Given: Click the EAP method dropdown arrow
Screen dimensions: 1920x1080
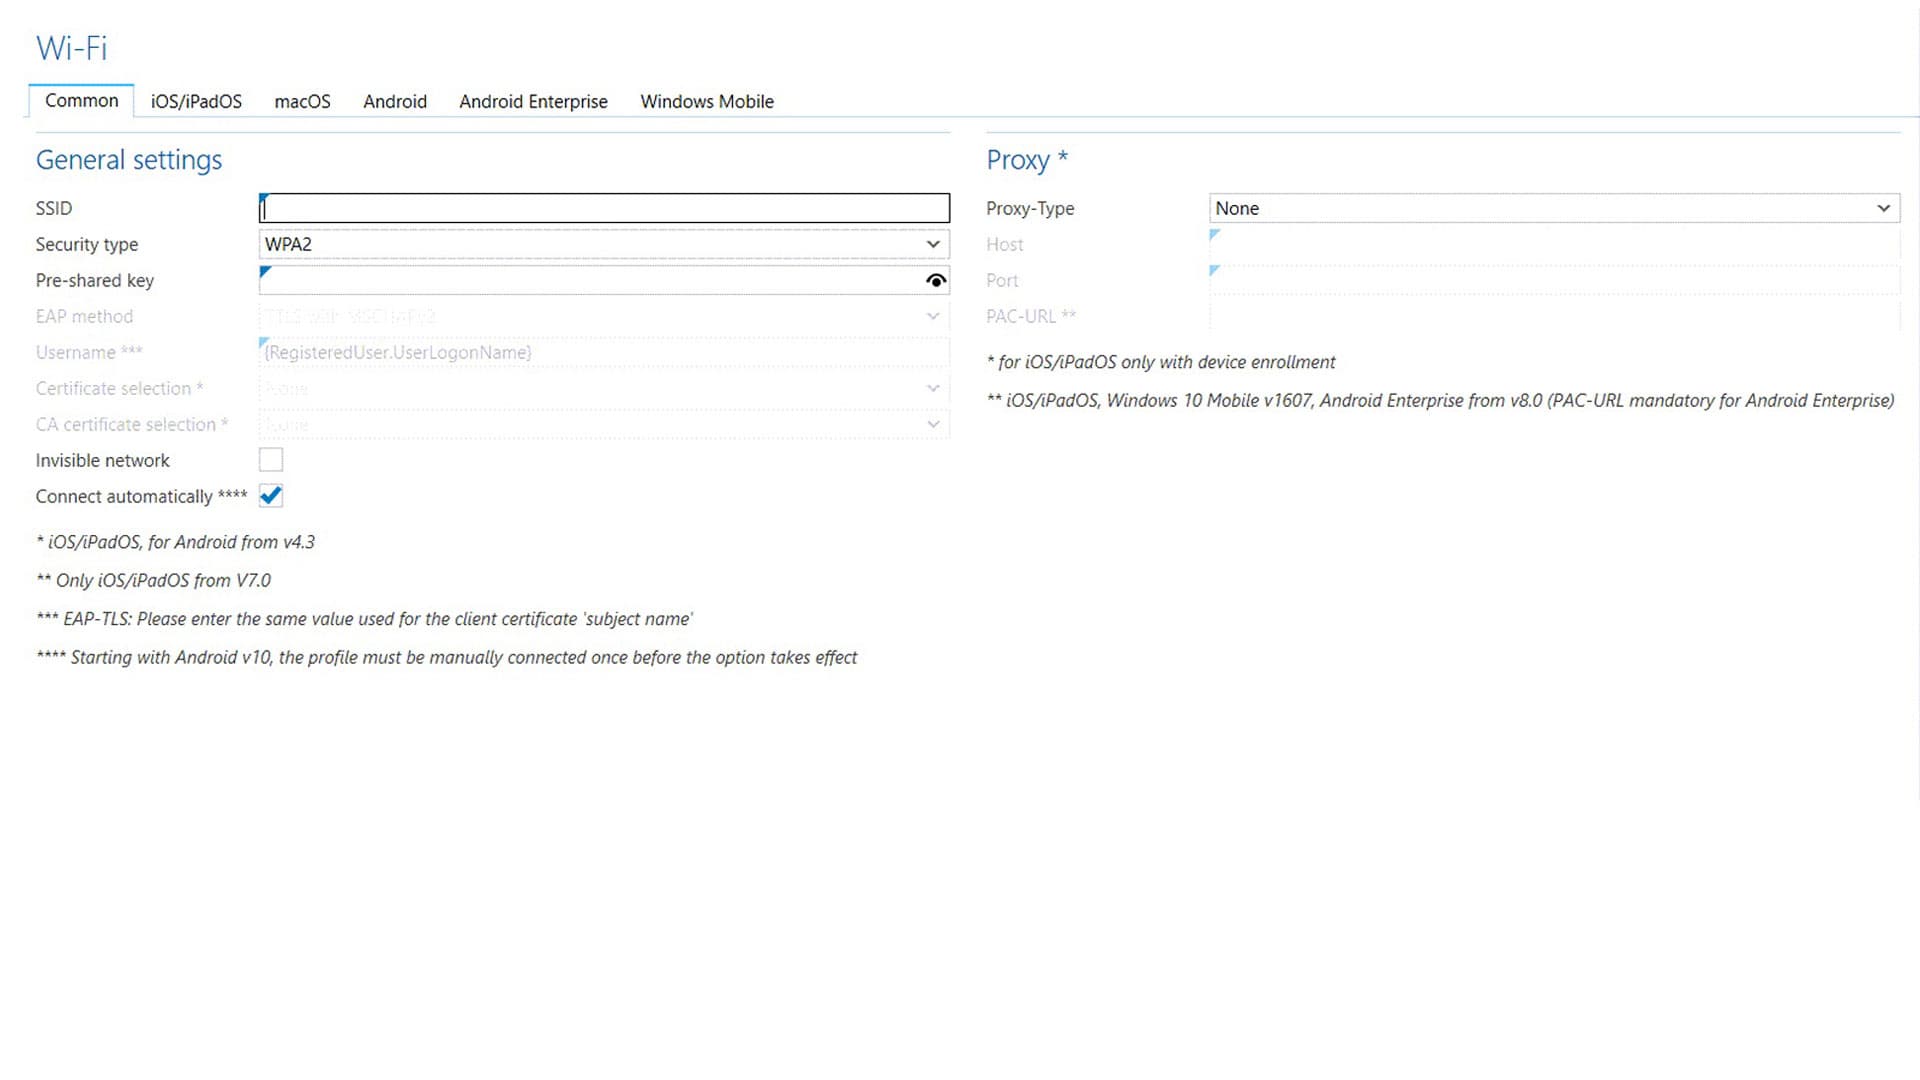Looking at the screenshot, I should coord(933,316).
